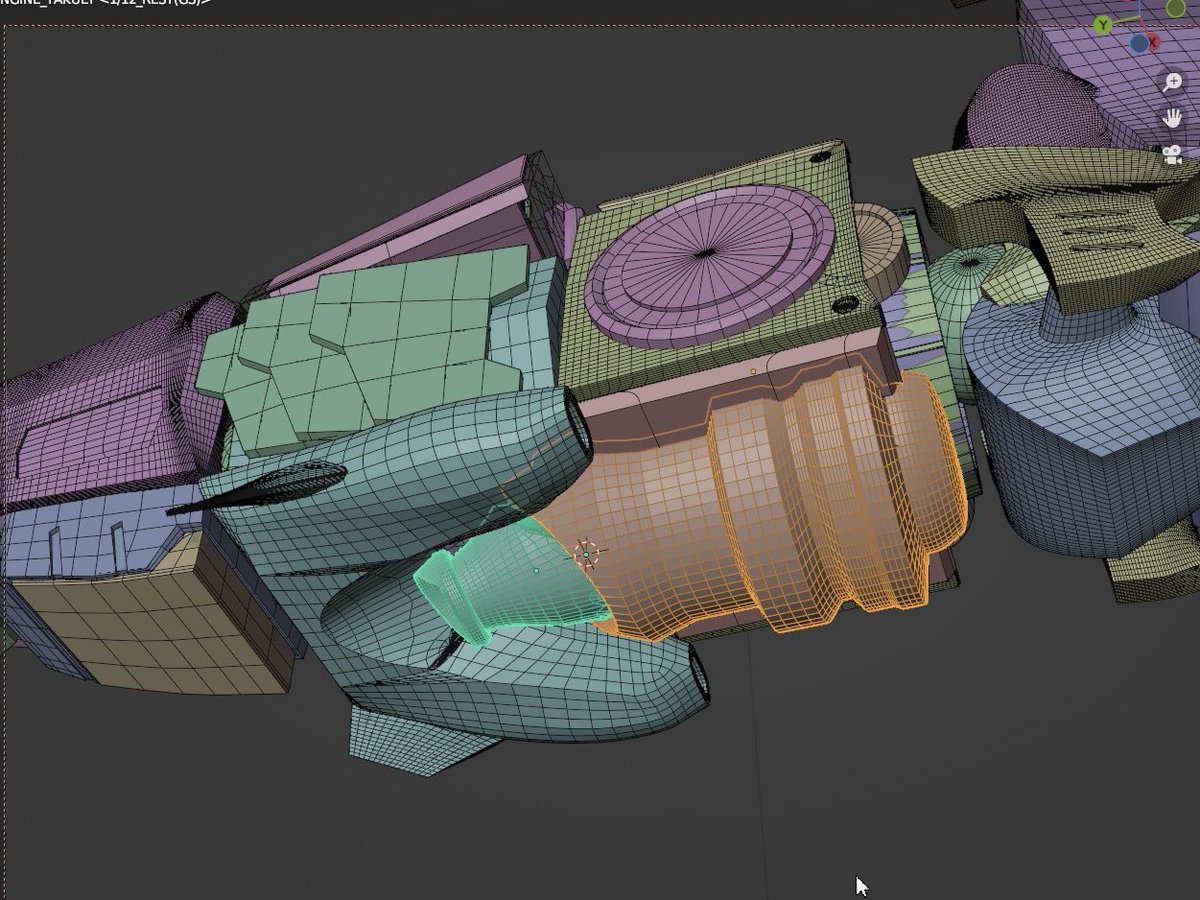Click the blue Z axis gizmo handle
The width and height of the screenshot is (1200, 900).
1139,43
